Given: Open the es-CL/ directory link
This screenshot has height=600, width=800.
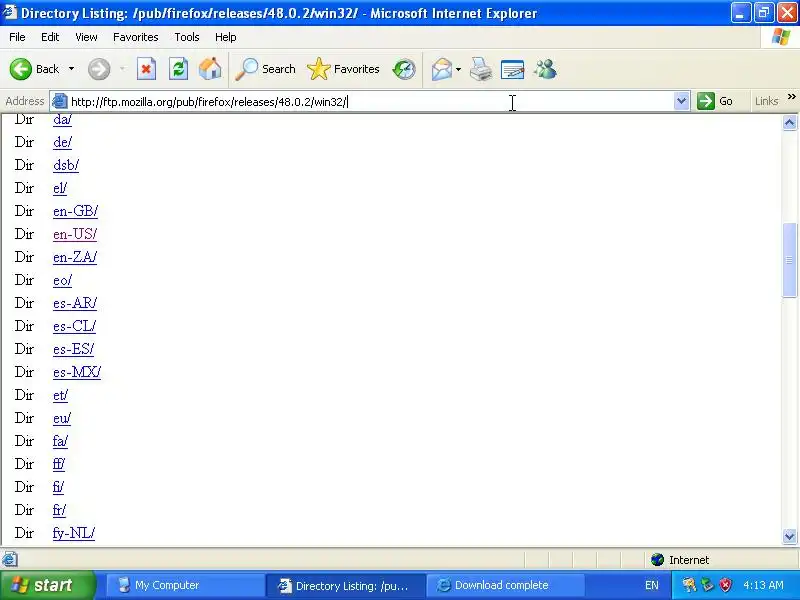Looking at the screenshot, I should tap(74, 326).
